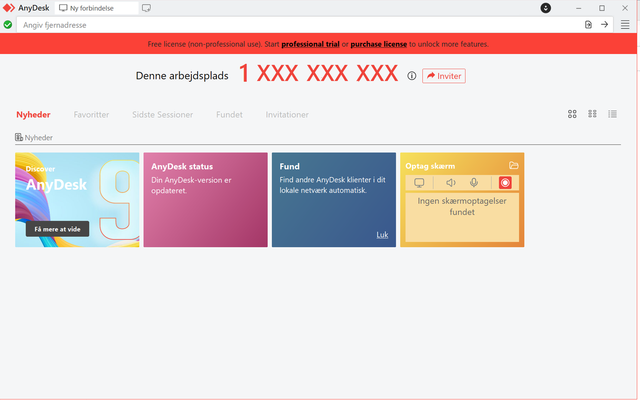Minimize the AnyDesk window
Screen dimensions: 640x400
click(x=578, y=8)
